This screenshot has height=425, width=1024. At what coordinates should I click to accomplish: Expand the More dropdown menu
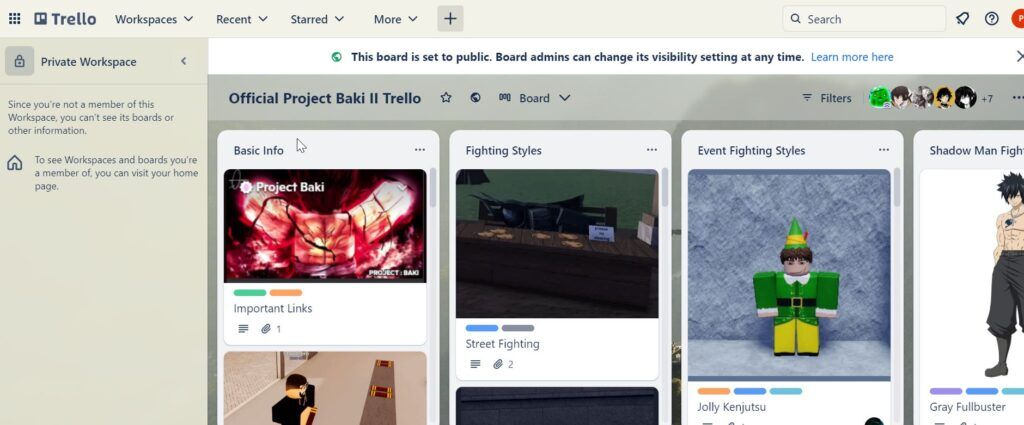[x=395, y=19]
